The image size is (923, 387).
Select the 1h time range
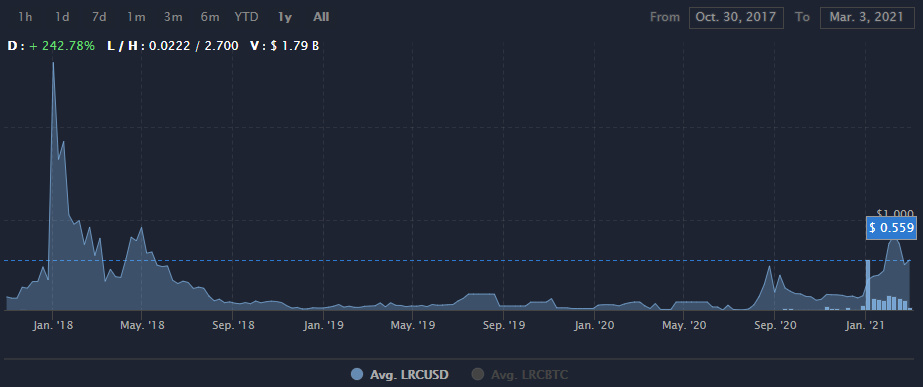pos(25,17)
